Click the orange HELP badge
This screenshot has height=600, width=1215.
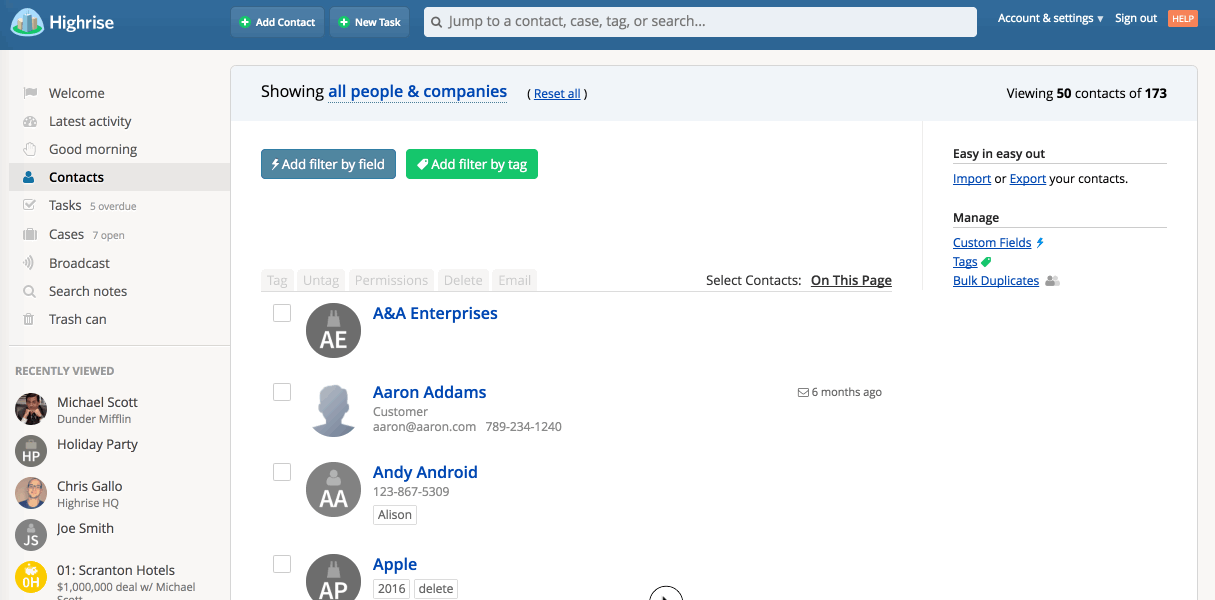[1183, 19]
